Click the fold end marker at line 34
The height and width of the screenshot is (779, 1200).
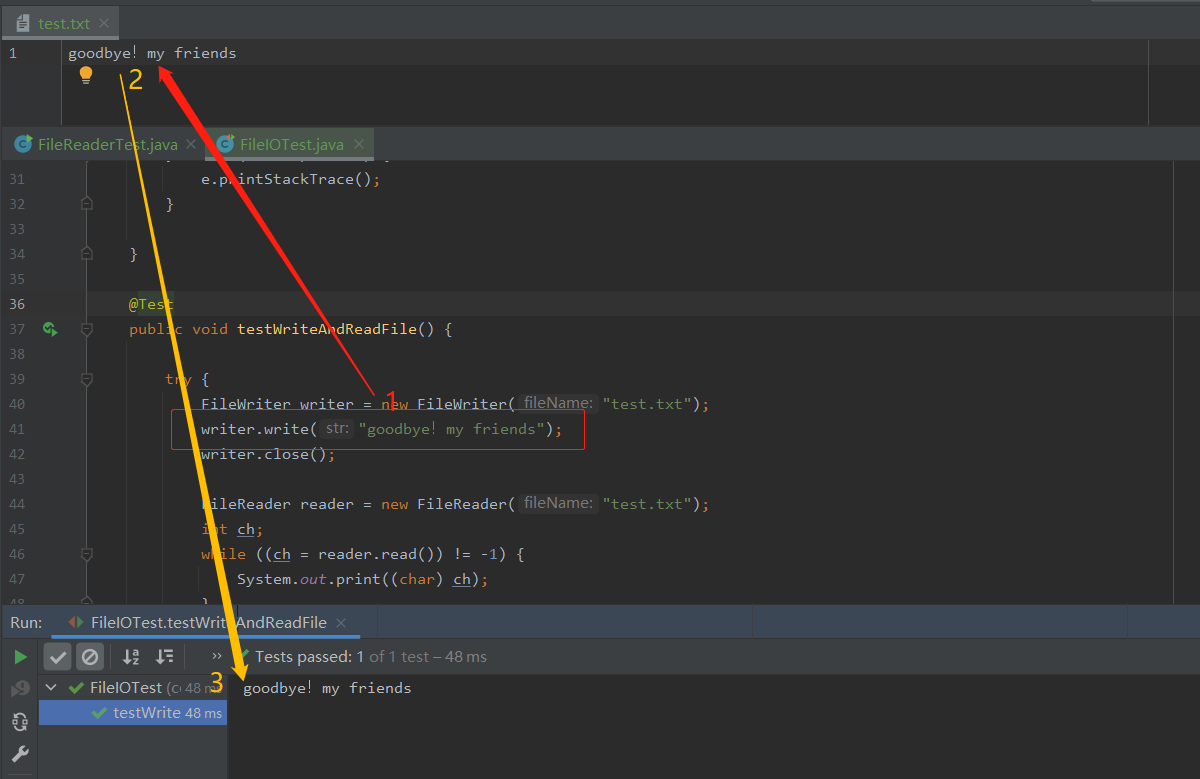[87, 254]
